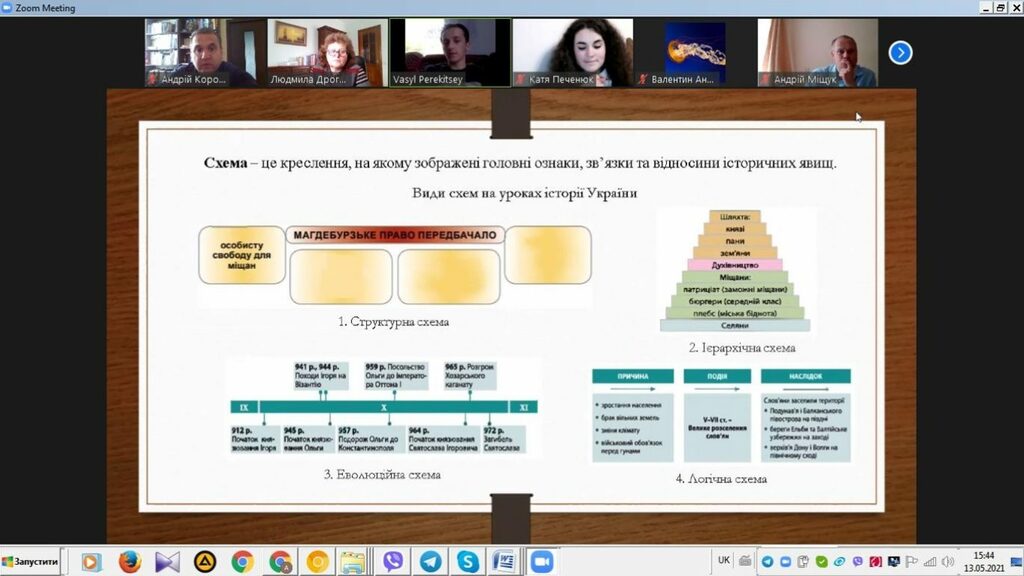Click the yellow Chrome Canary taskbar icon
This screenshot has height=576, width=1024.
(317, 562)
